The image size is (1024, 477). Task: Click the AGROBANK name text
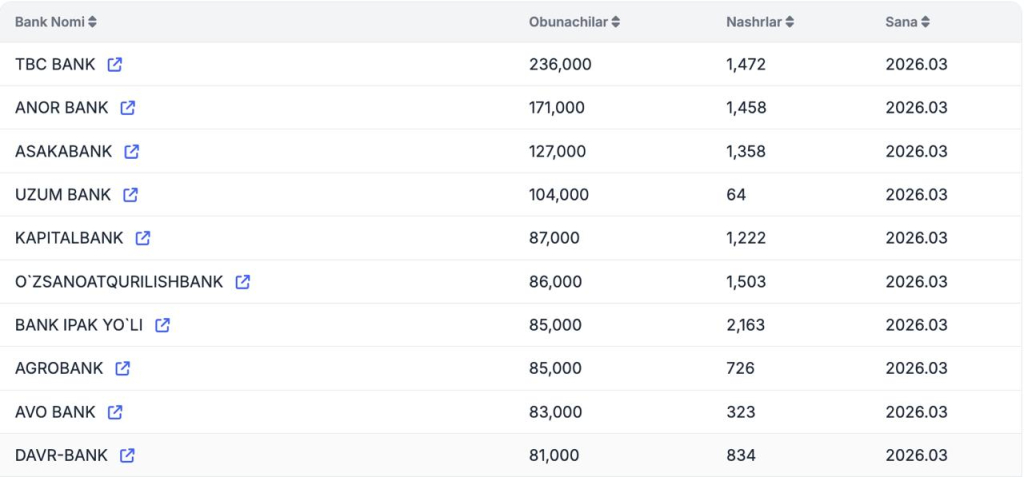[59, 368]
